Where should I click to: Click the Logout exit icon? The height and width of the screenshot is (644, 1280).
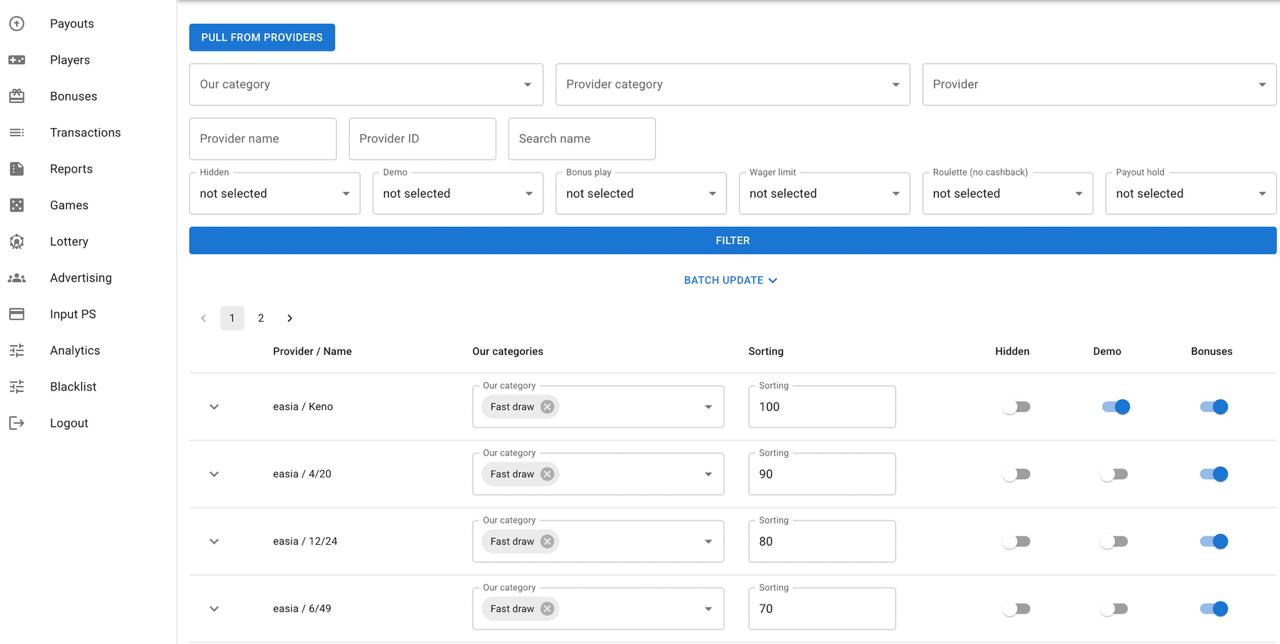[x=17, y=423]
